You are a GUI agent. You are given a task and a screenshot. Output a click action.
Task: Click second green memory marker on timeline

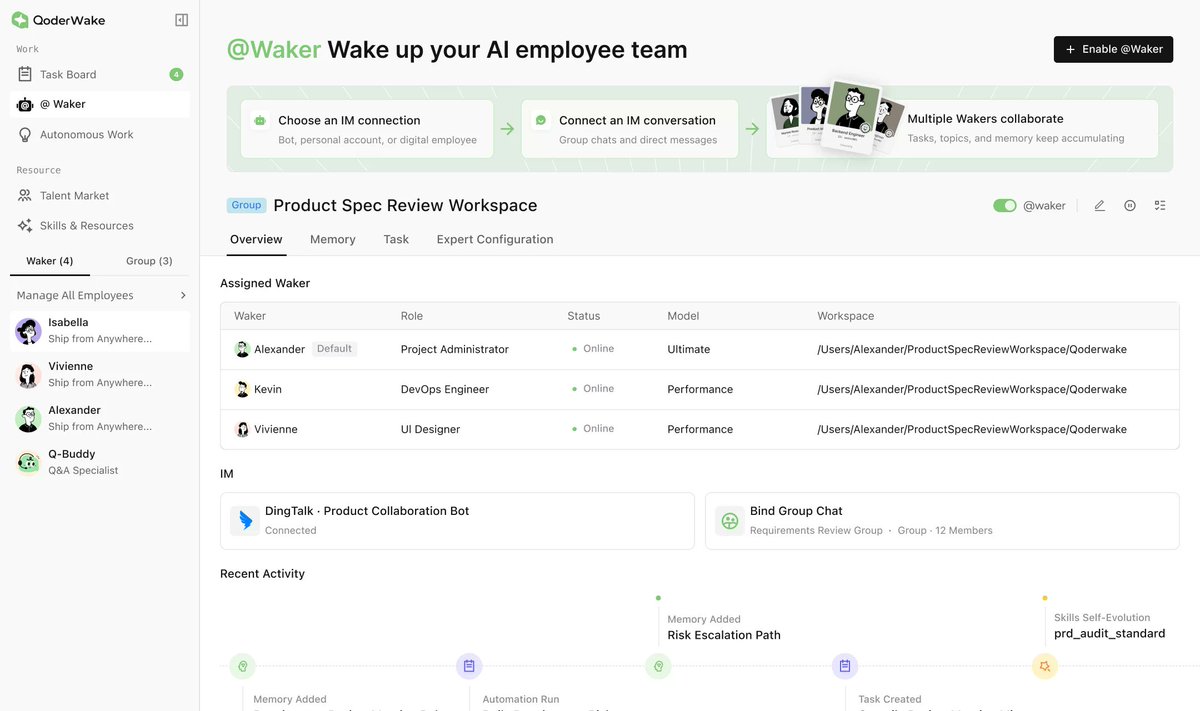(x=658, y=666)
